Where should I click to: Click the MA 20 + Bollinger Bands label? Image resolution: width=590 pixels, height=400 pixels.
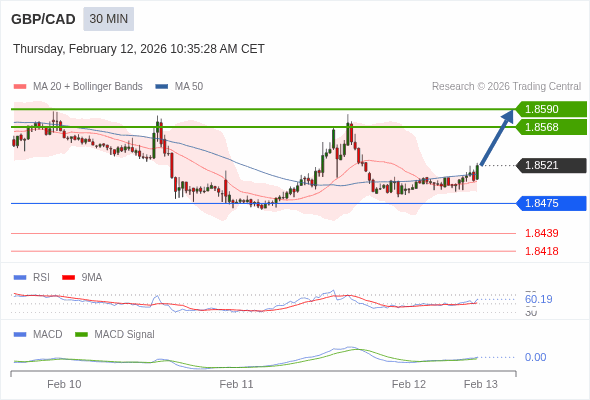coord(88,87)
